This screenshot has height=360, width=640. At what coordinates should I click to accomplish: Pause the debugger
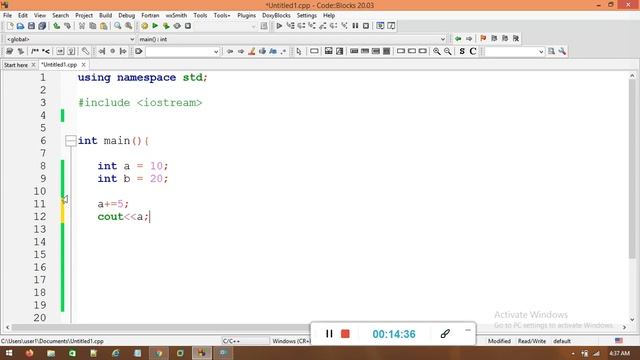355,26
